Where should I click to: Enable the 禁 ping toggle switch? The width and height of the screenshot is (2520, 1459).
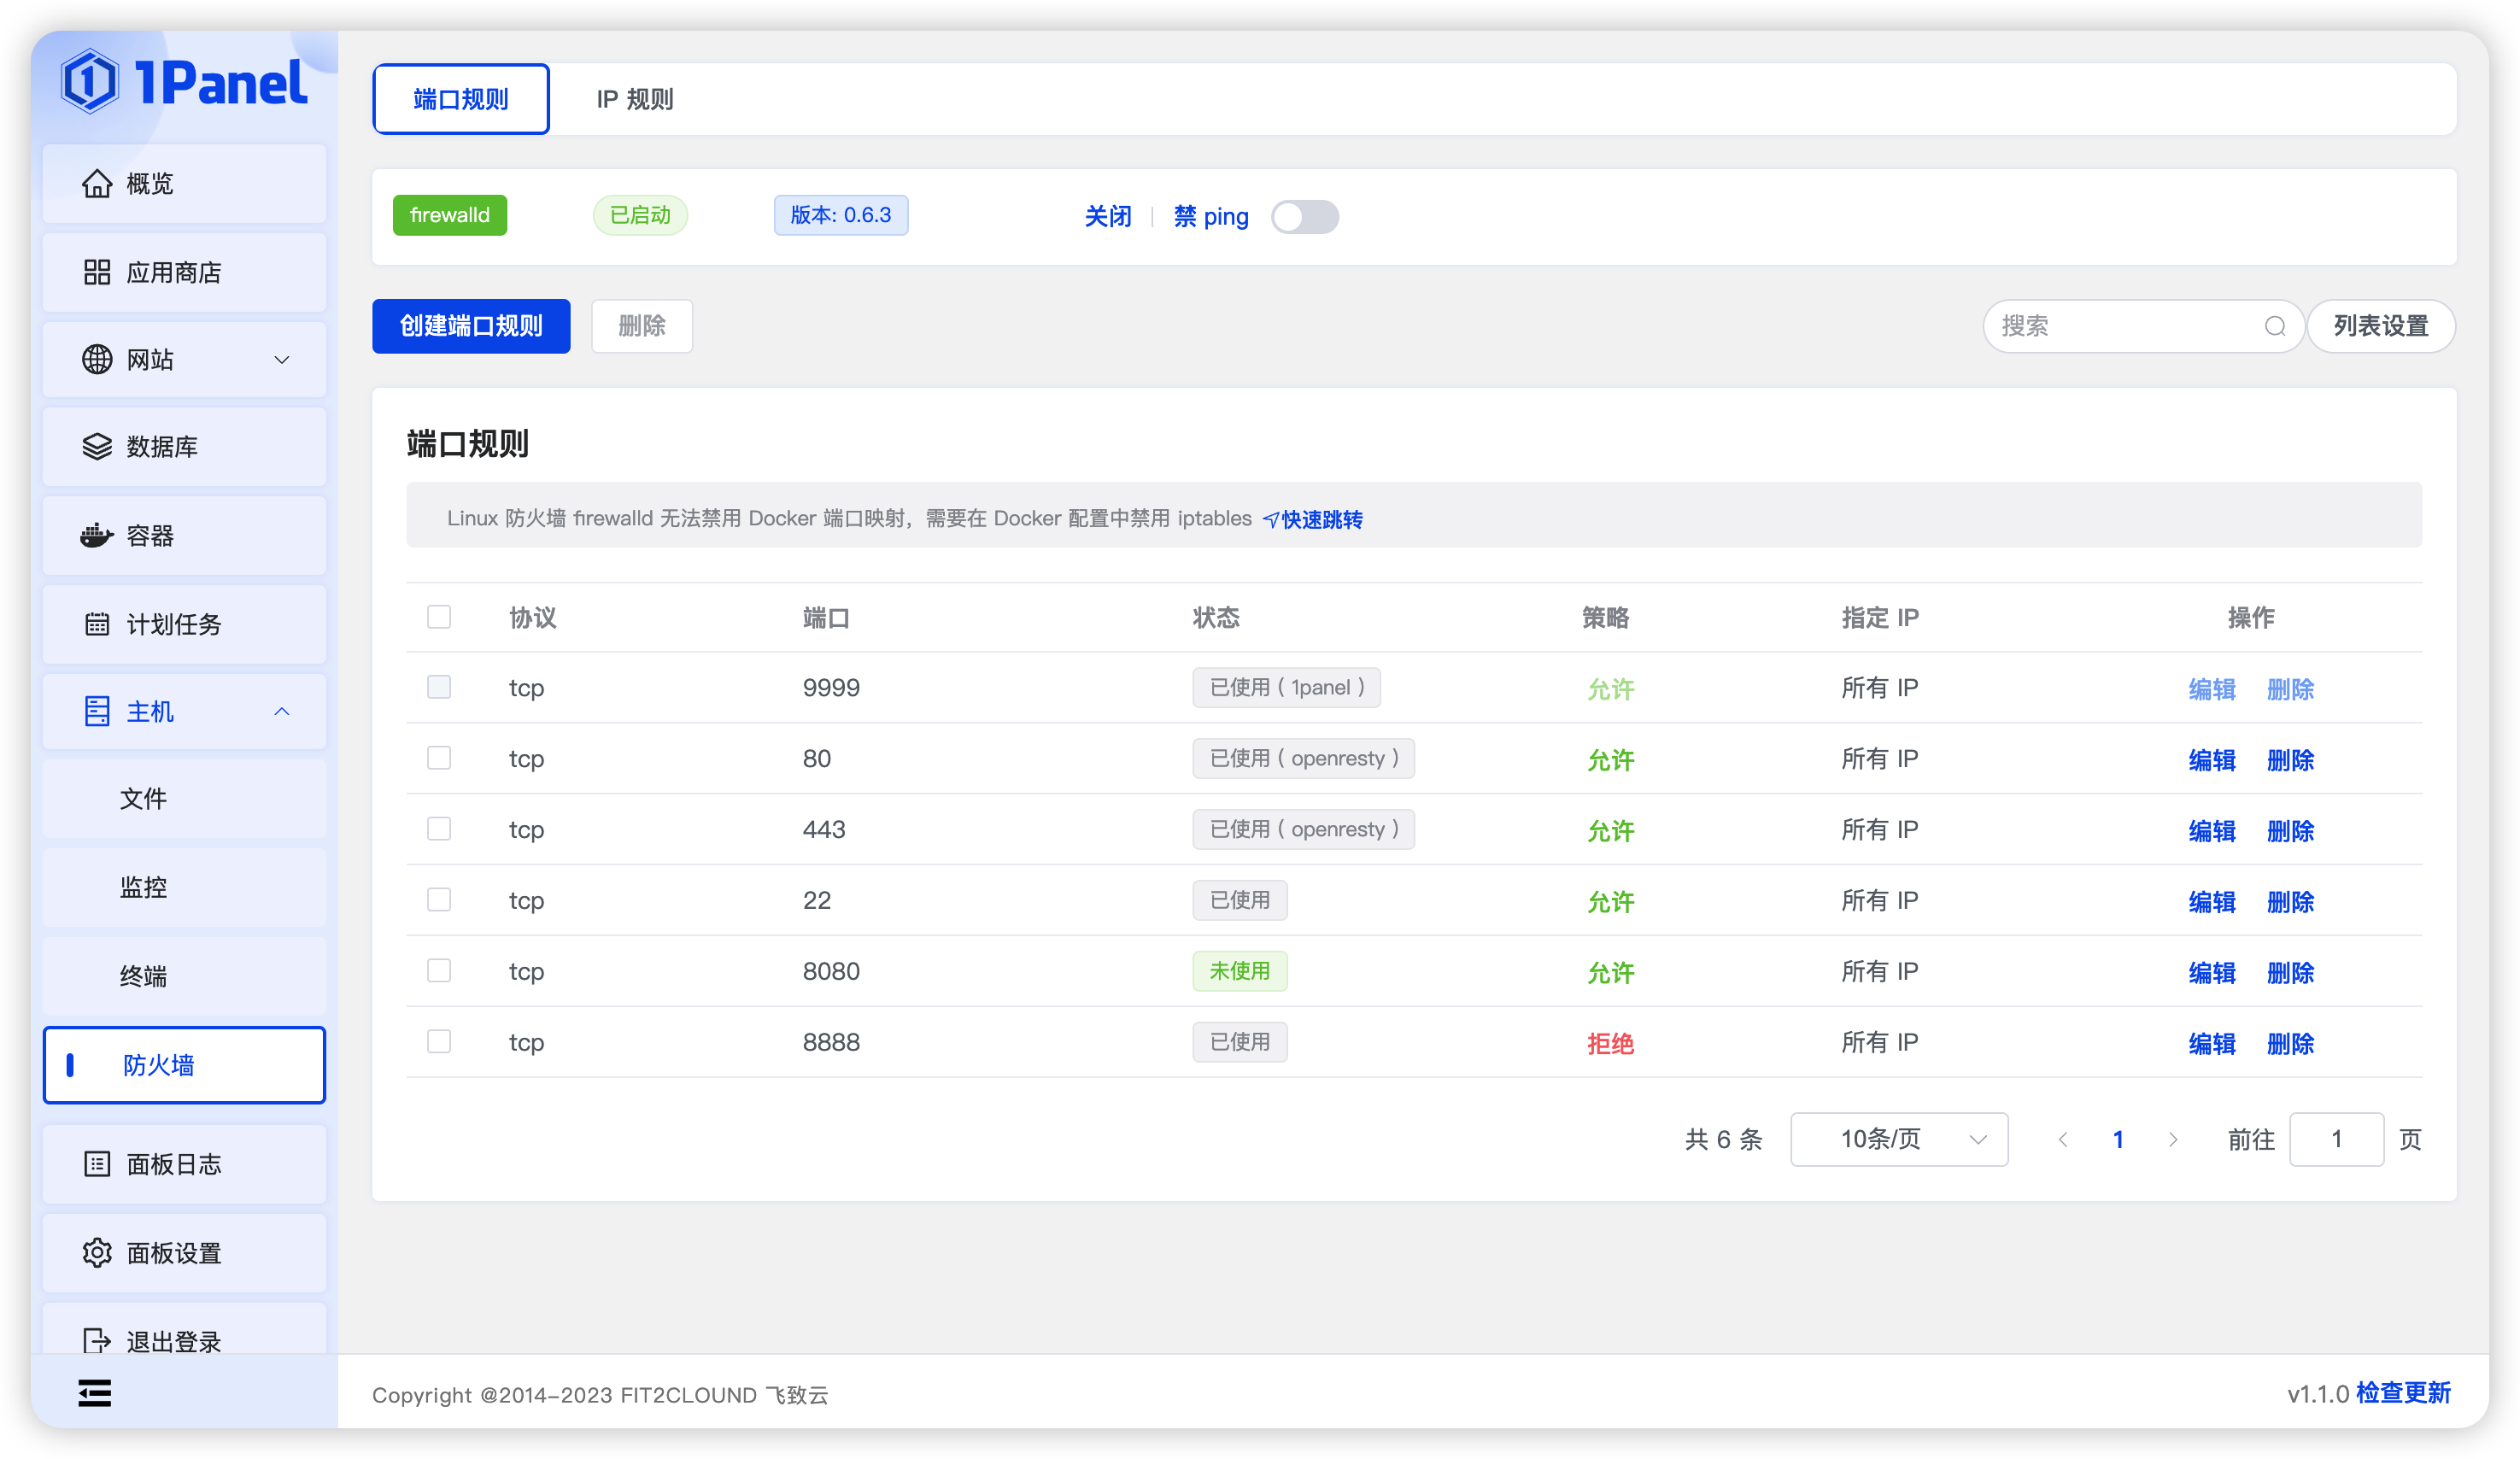tap(1305, 217)
